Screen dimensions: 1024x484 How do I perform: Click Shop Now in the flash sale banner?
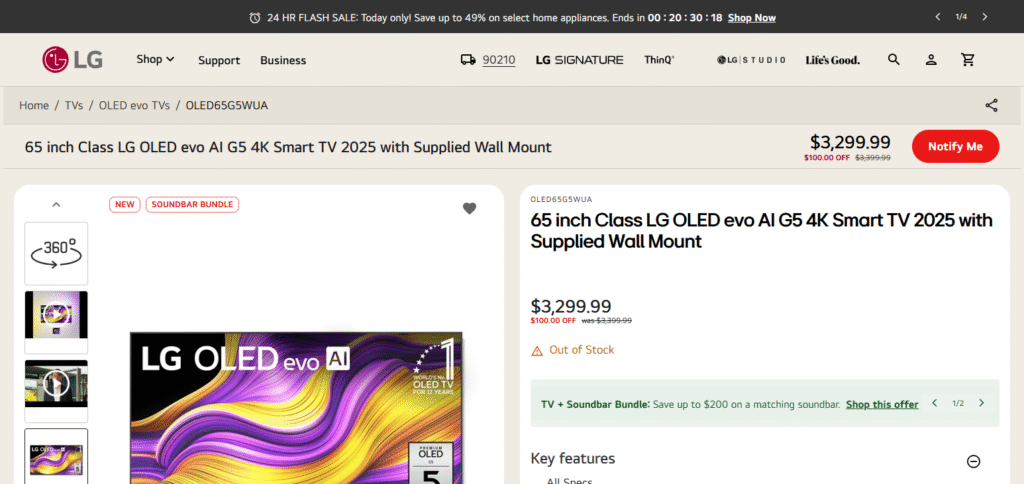752,18
